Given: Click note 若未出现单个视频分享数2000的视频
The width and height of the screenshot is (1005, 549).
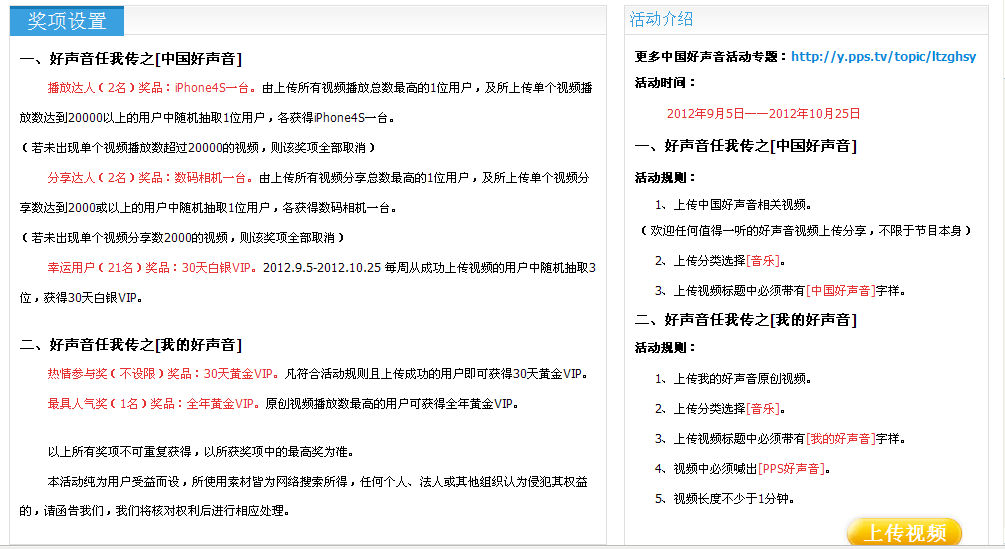Looking at the screenshot, I should coord(183,238).
